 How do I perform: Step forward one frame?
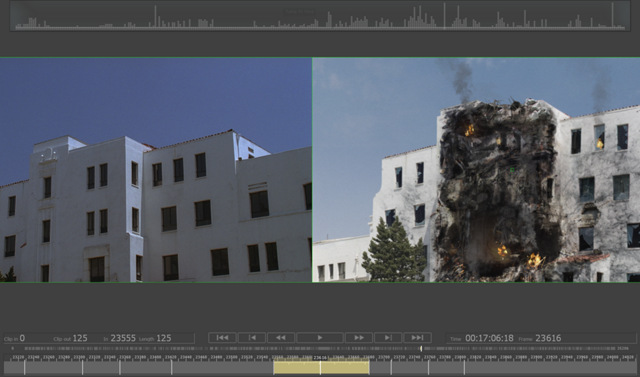pyautogui.click(x=388, y=338)
